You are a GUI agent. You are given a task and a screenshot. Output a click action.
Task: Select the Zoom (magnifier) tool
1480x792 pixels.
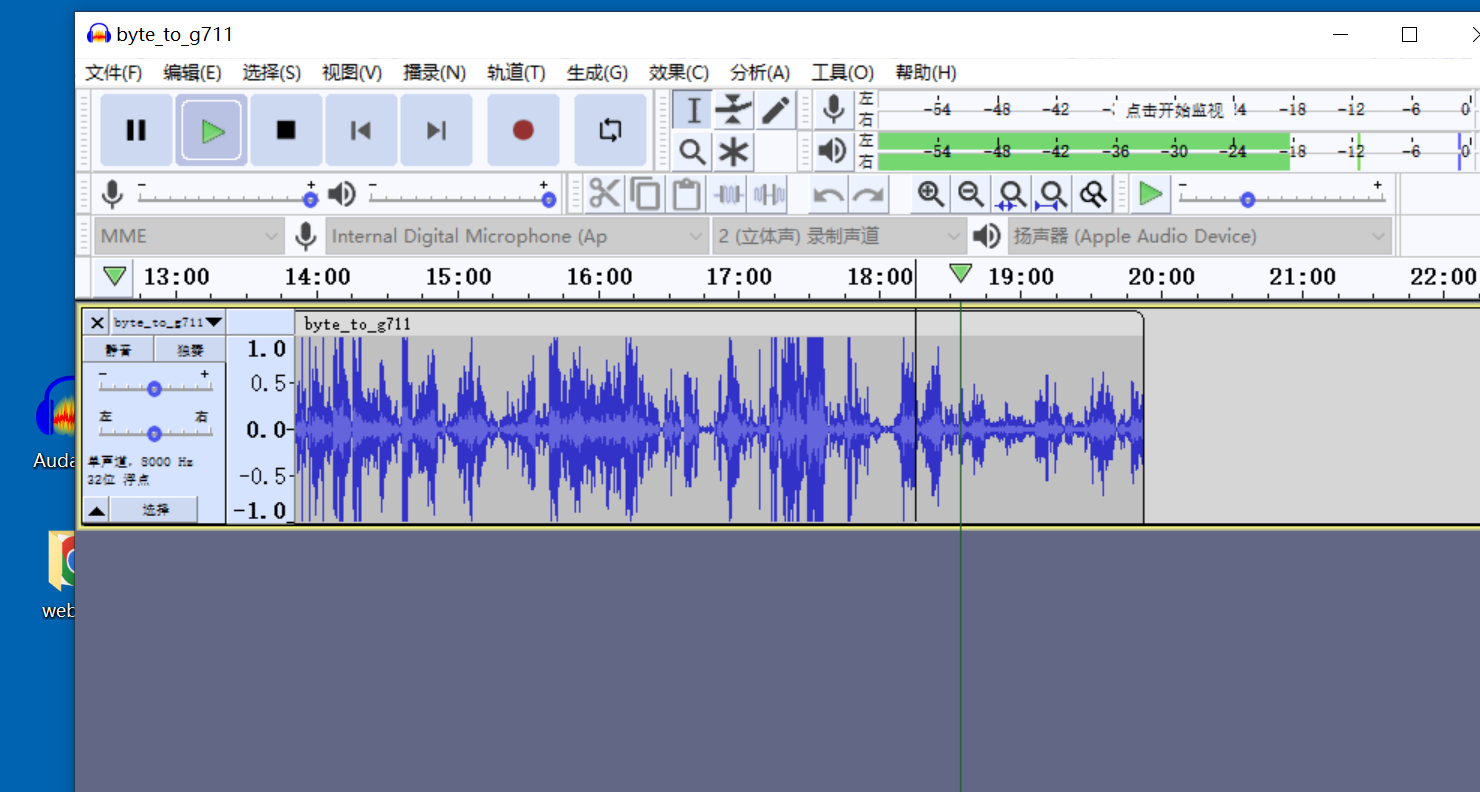pos(692,152)
